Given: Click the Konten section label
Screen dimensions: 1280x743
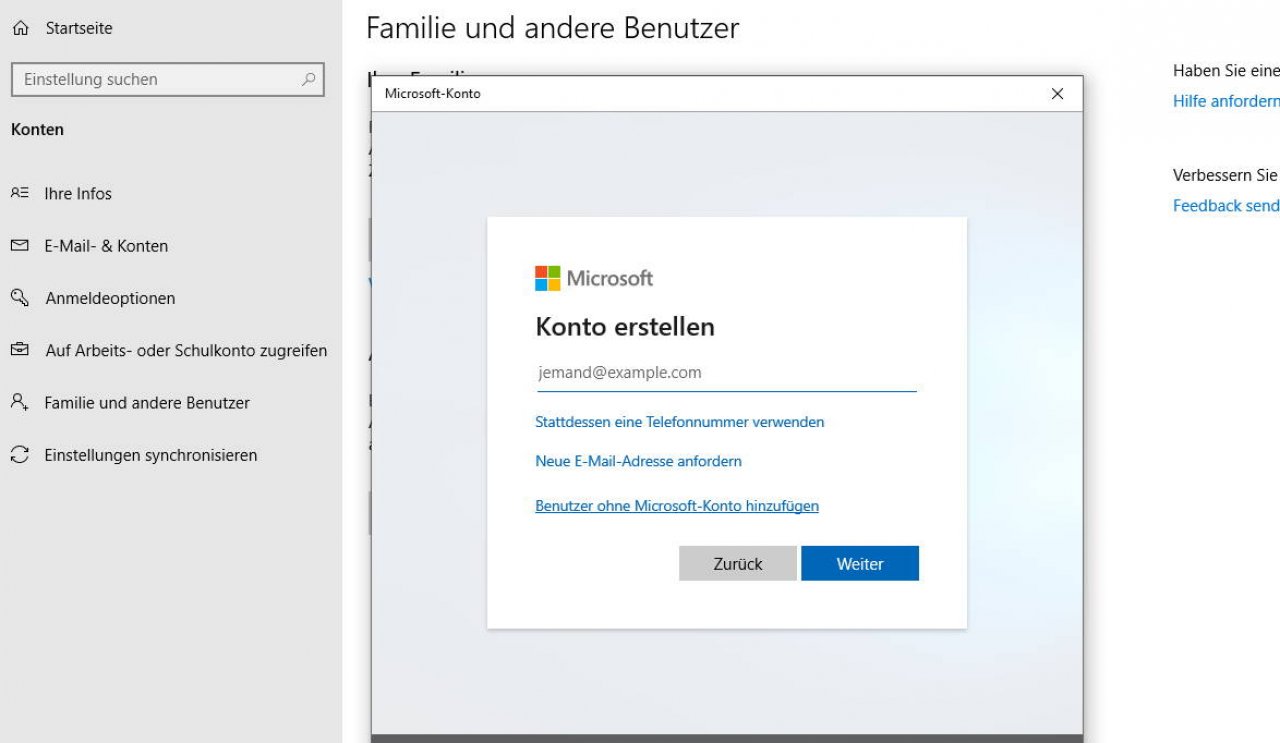Looking at the screenshot, I should [37, 129].
